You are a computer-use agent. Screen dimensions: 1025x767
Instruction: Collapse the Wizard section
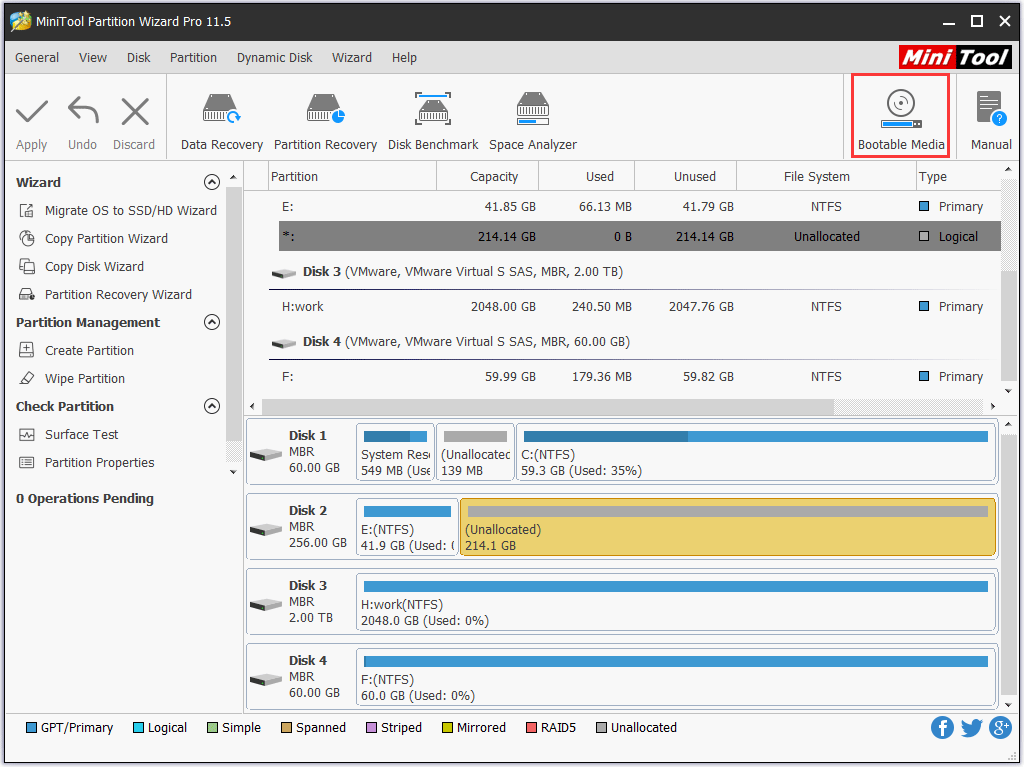[212, 182]
